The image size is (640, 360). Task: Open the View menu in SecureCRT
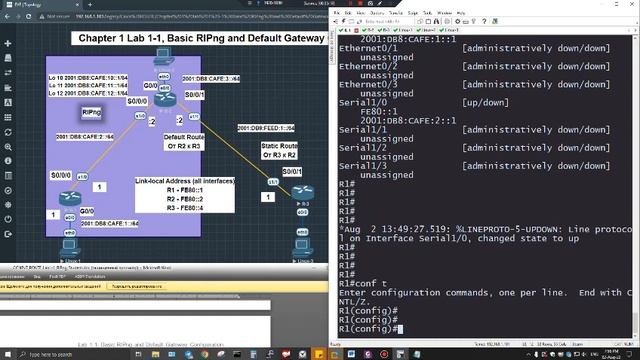(x=360, y=13)
